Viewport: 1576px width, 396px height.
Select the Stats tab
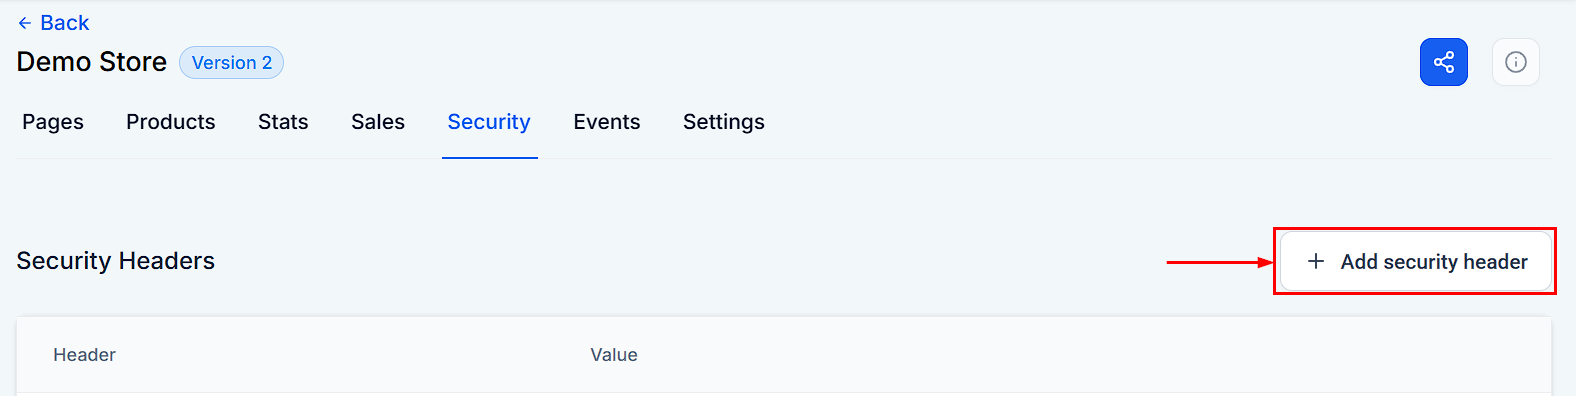283,122
